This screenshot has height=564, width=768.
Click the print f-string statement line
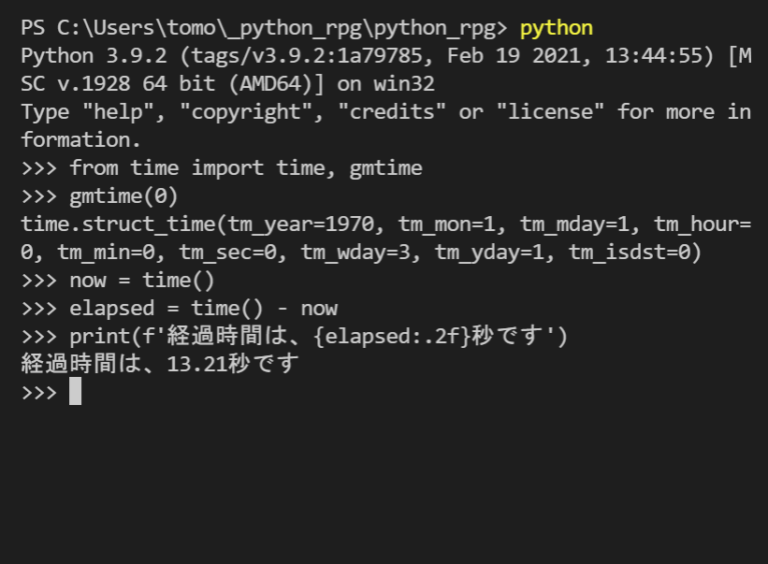pos(318,336)
